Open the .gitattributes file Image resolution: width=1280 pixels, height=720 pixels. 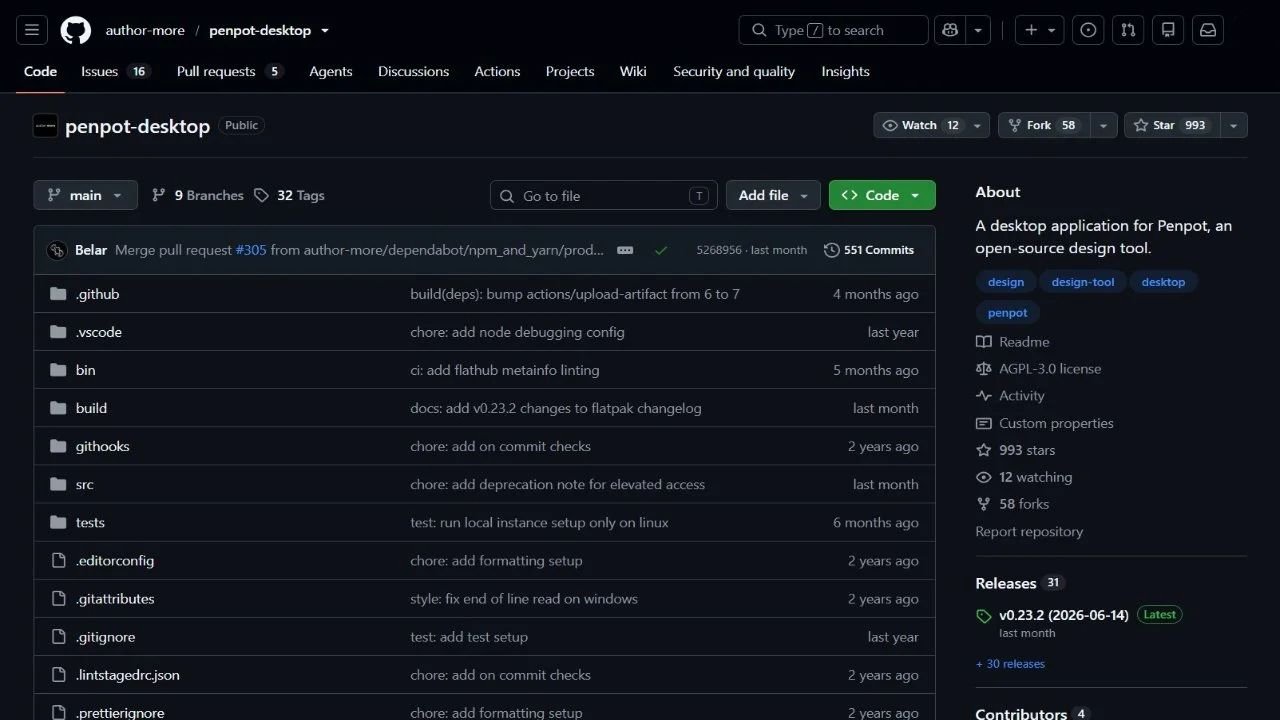pos(115,599)
